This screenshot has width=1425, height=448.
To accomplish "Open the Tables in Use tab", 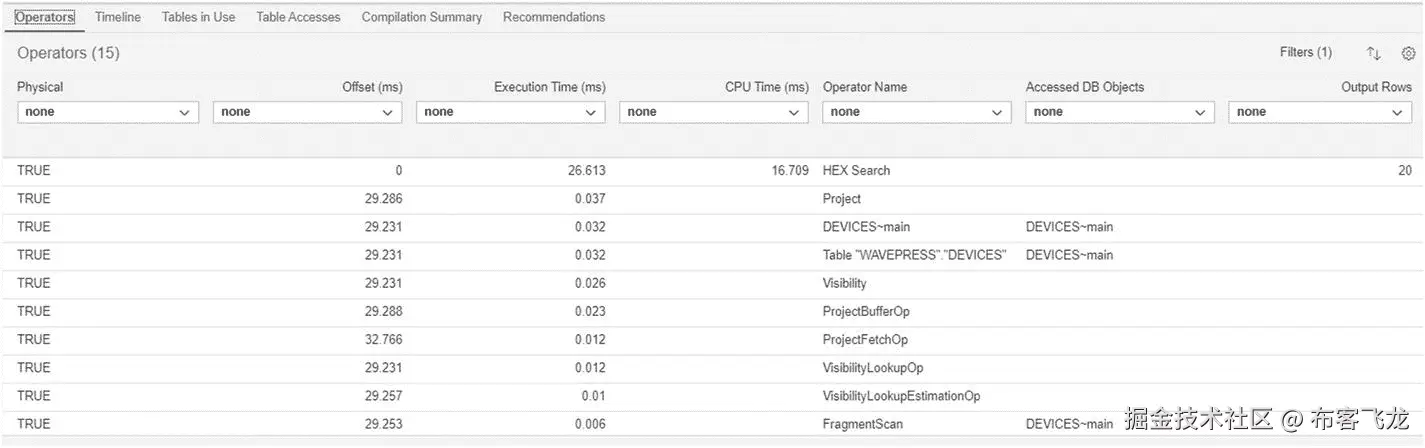I will 198,17.
